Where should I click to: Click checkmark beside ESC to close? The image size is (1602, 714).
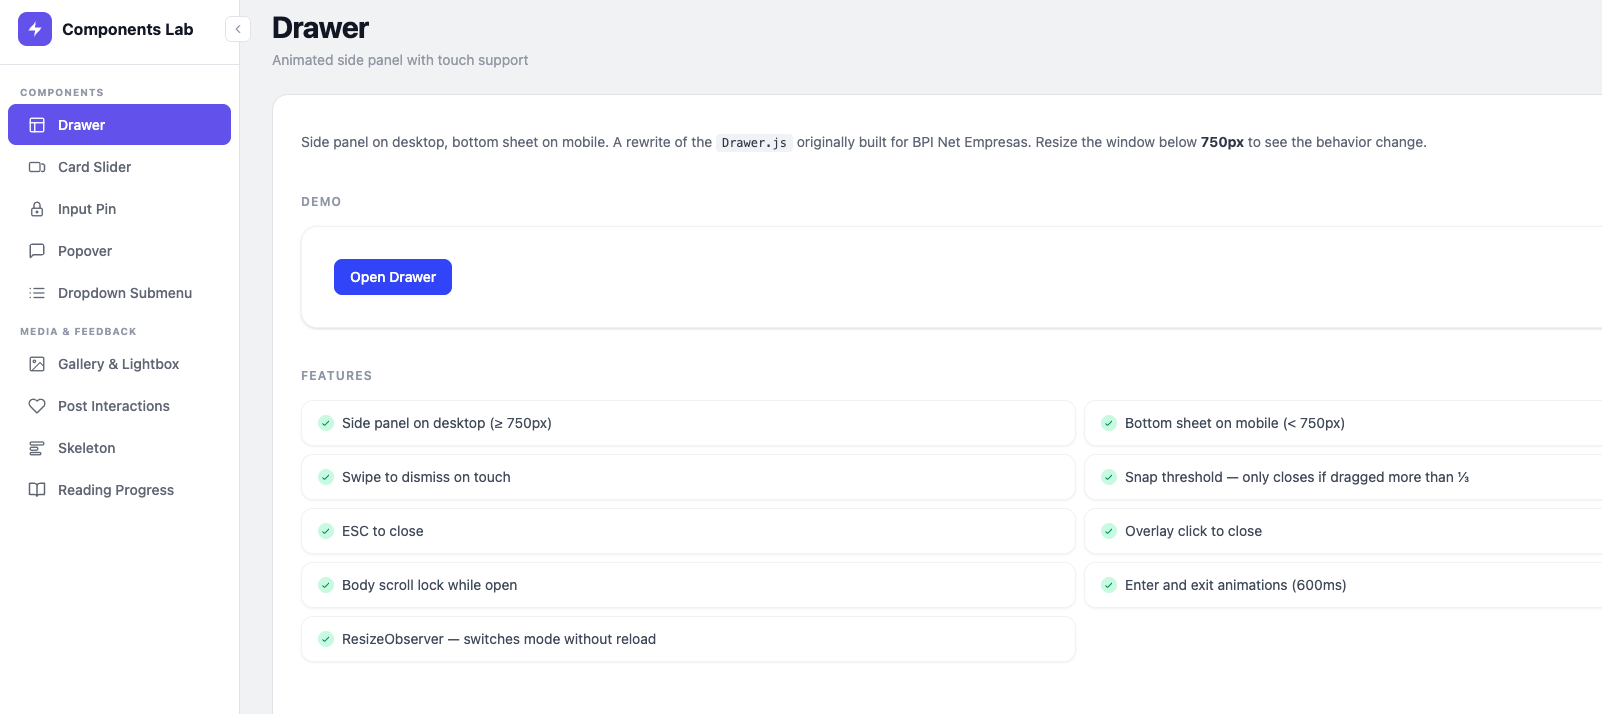click(x=326, y=531)
